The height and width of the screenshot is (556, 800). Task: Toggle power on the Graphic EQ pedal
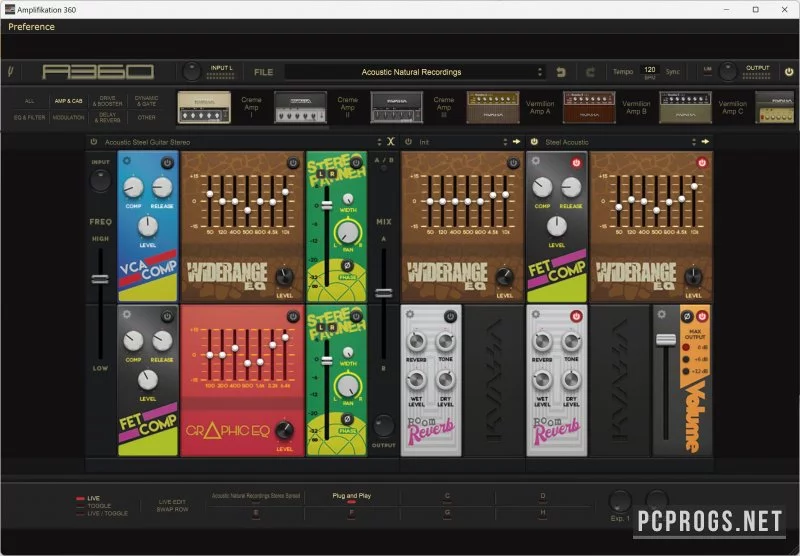[293, 316]
